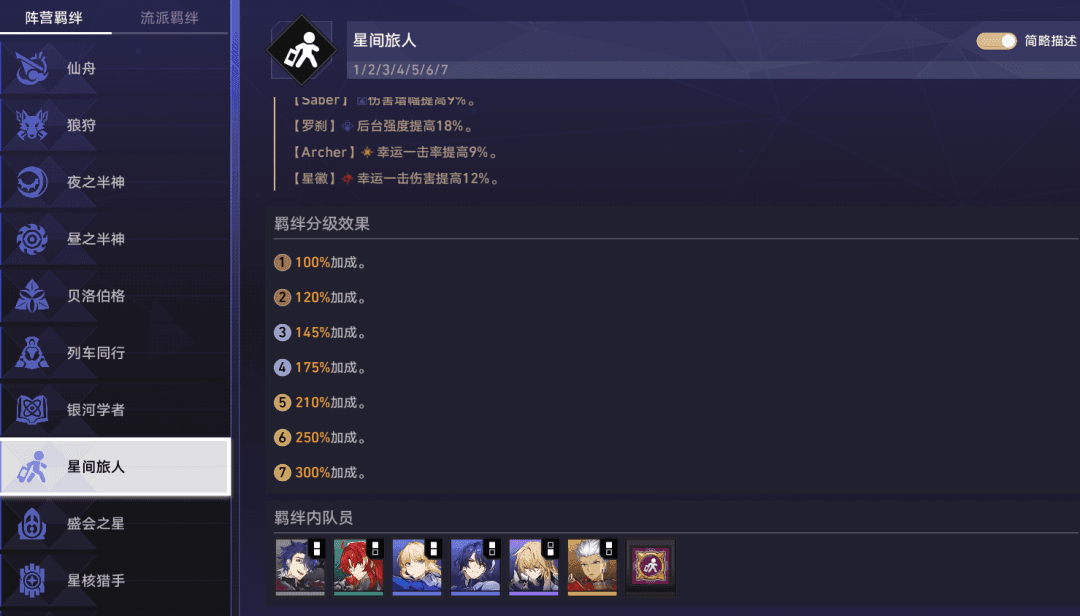Click the level 7 300%加成 tier row
Image resolution: width=1080 pixels, height=616 pixels.
pyautogui.click(x=320, y=473)
